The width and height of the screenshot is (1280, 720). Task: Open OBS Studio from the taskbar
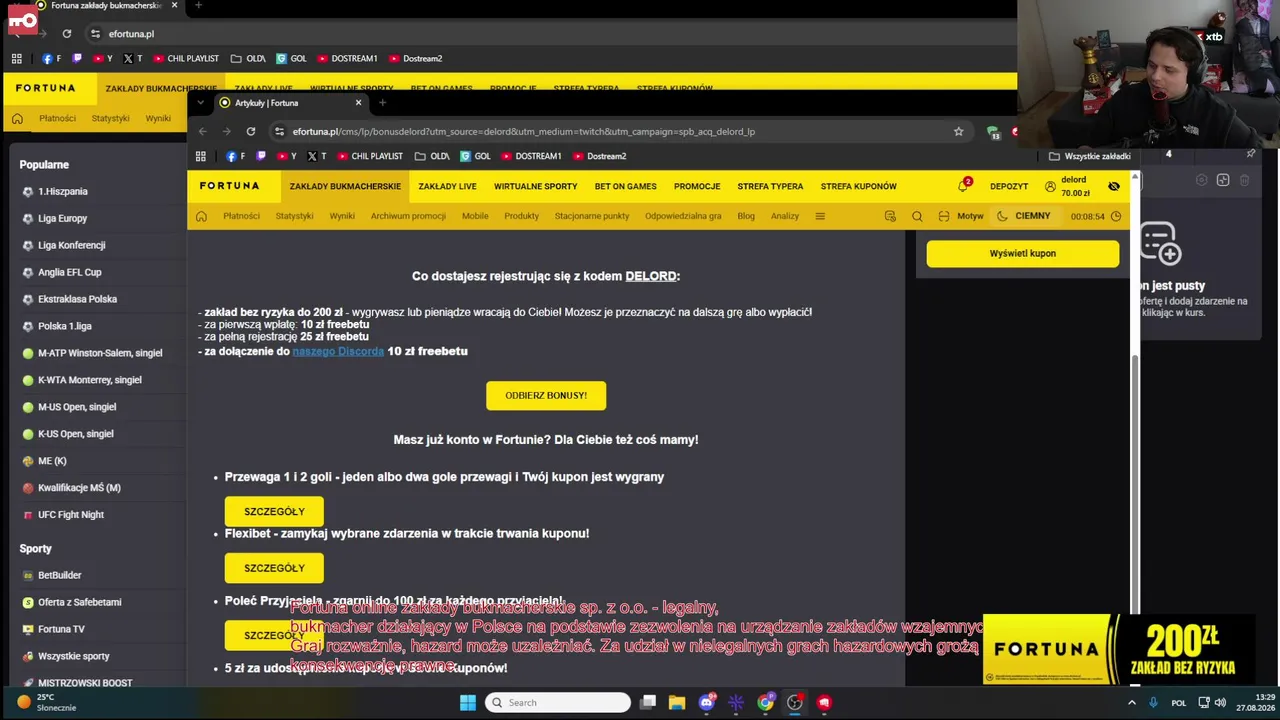pos(794,702)
